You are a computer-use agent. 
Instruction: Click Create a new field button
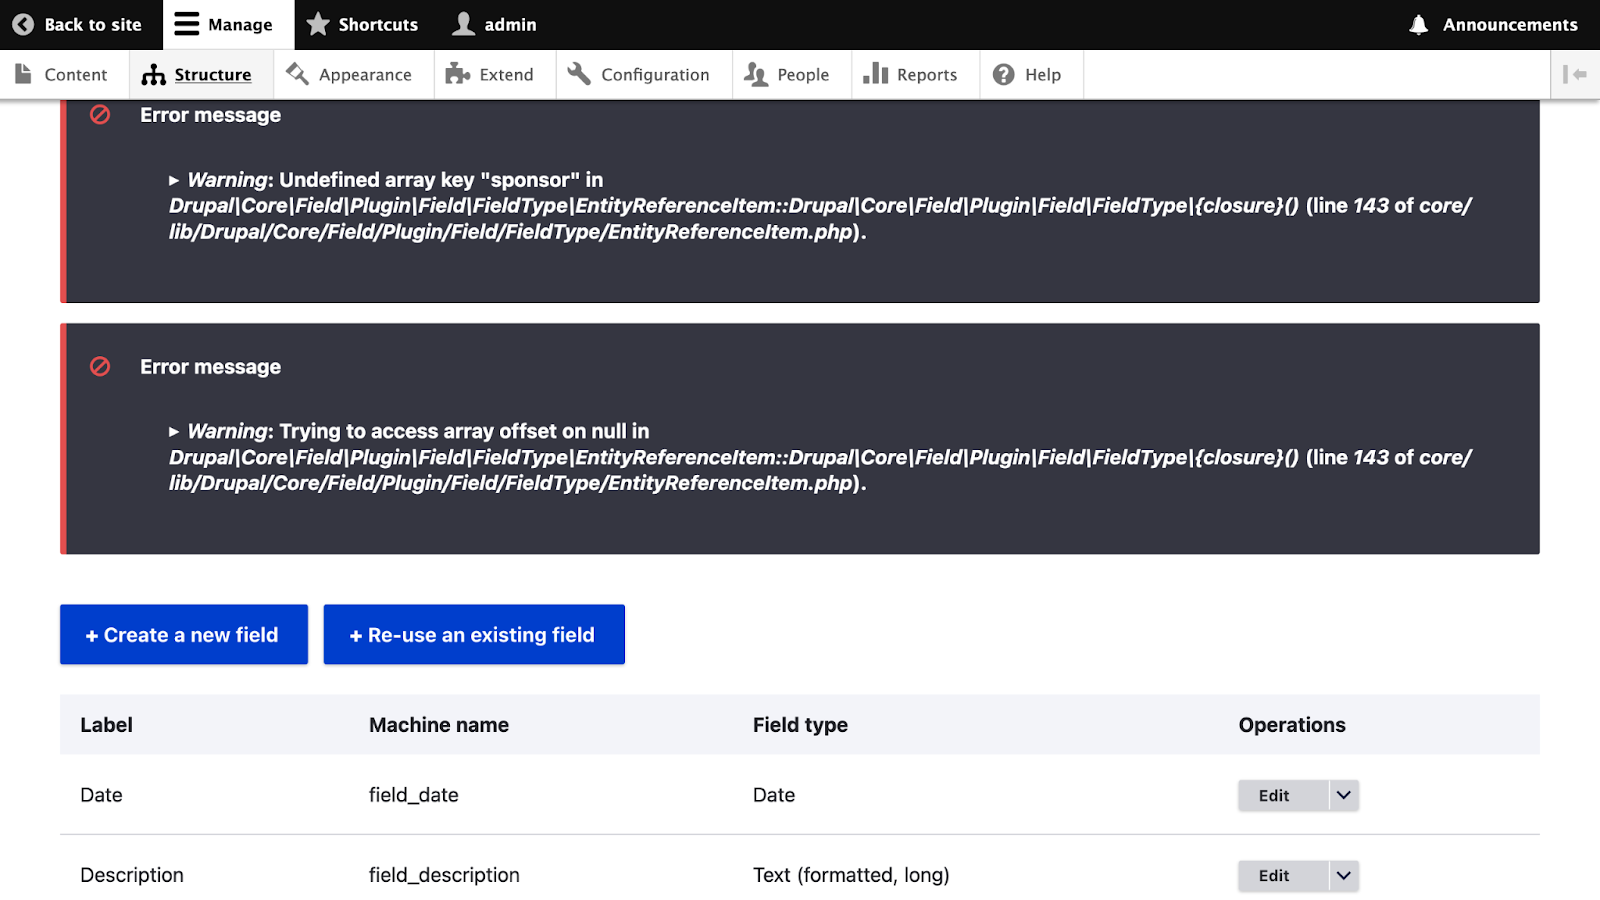click(184, 635)
